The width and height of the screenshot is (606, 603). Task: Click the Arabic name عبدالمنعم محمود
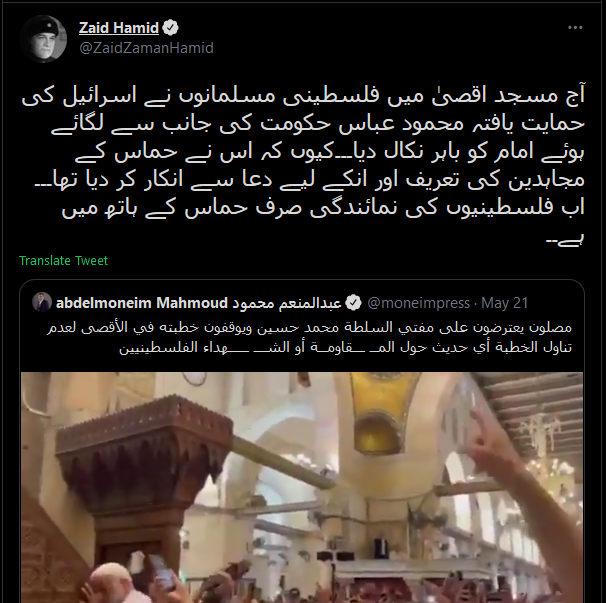tap(286, 303)
